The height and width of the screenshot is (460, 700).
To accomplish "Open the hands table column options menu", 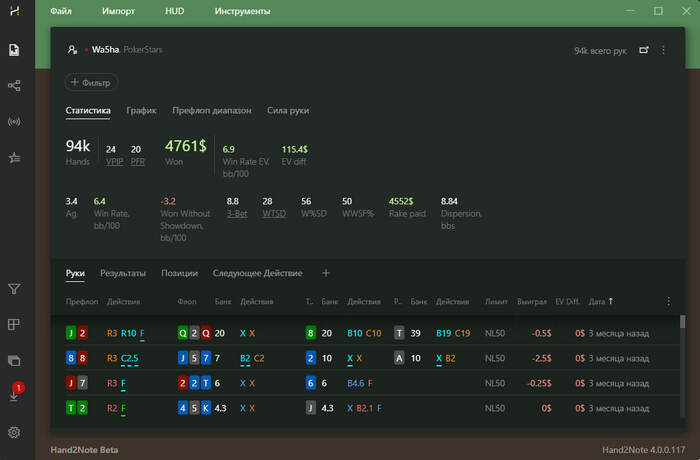I will 669,300.
